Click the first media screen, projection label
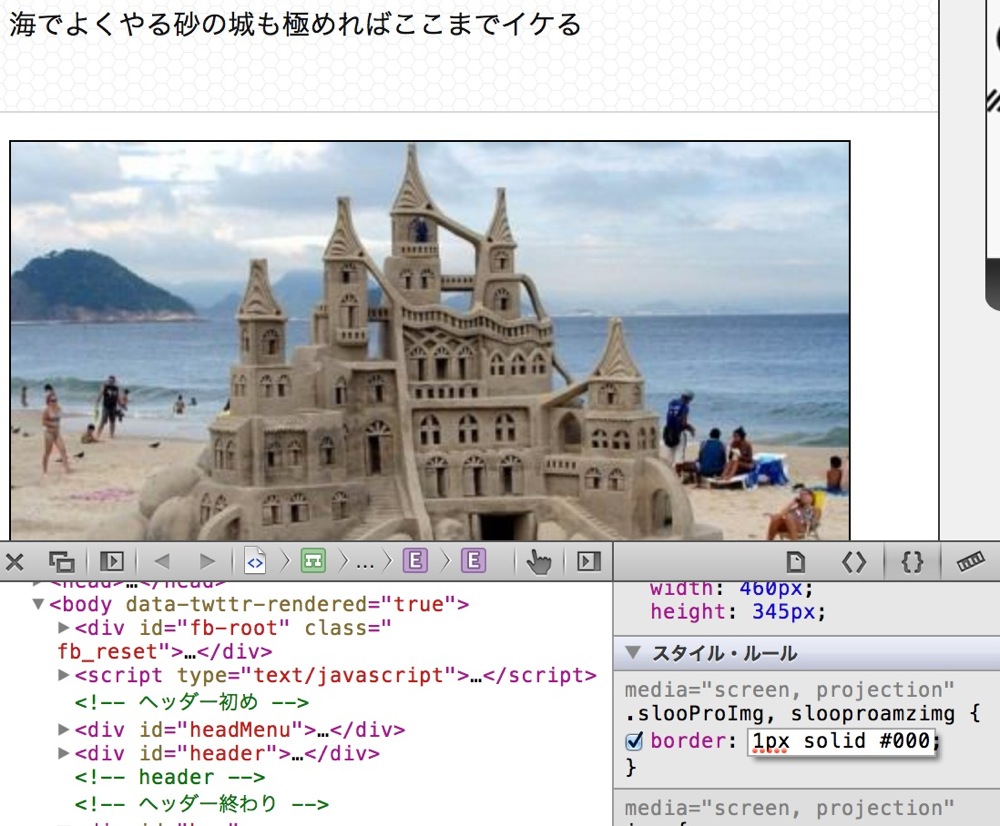The height and width of the screenshot is (826, 1000). pyautogui.click(x=790, y=690)
